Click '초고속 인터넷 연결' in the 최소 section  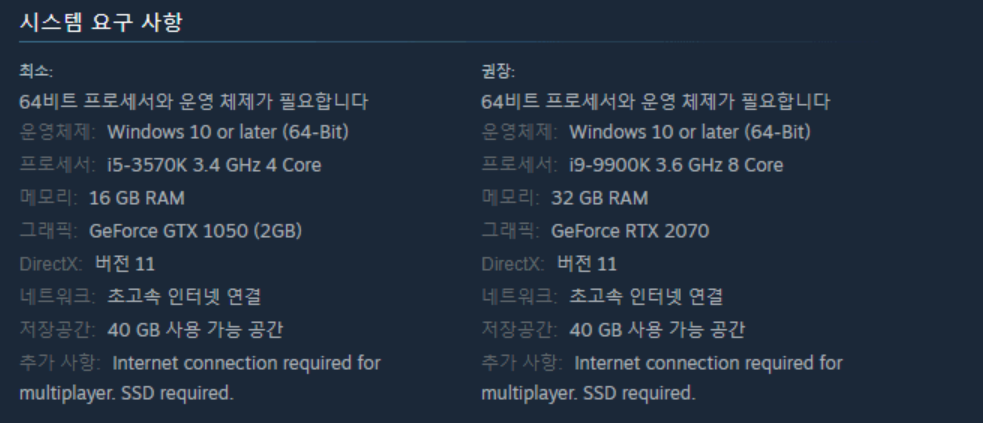[x=184, y=296]
